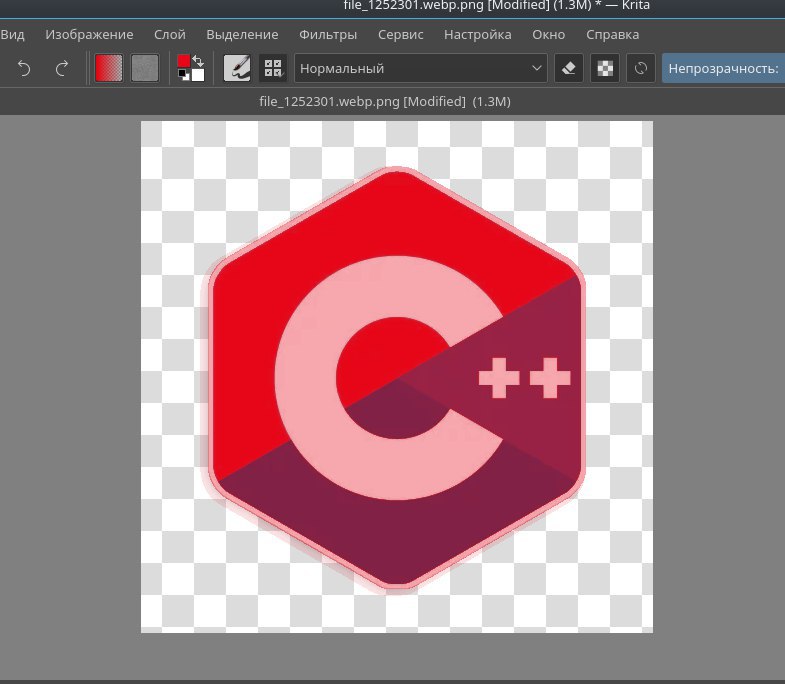This screenshot has height=684, width=785.
Task: Open the Вид menu
Action: [12, 35]
